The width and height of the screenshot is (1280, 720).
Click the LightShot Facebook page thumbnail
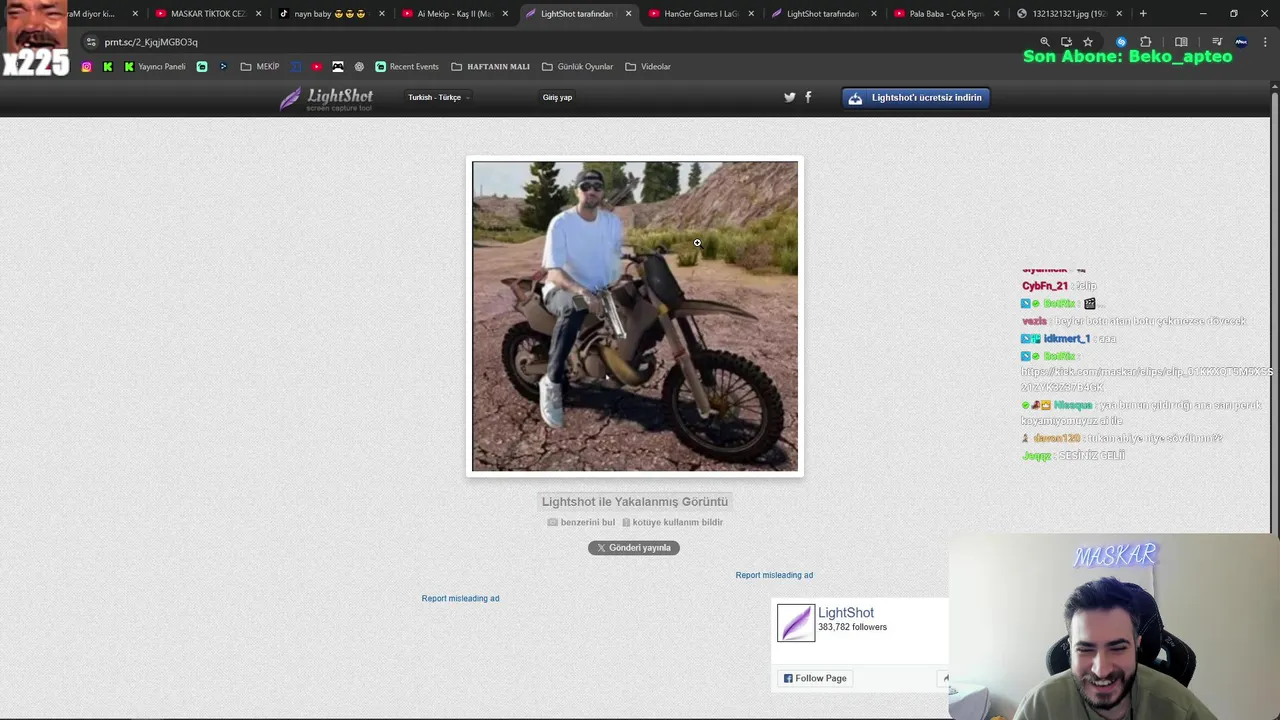coord(796,623)
